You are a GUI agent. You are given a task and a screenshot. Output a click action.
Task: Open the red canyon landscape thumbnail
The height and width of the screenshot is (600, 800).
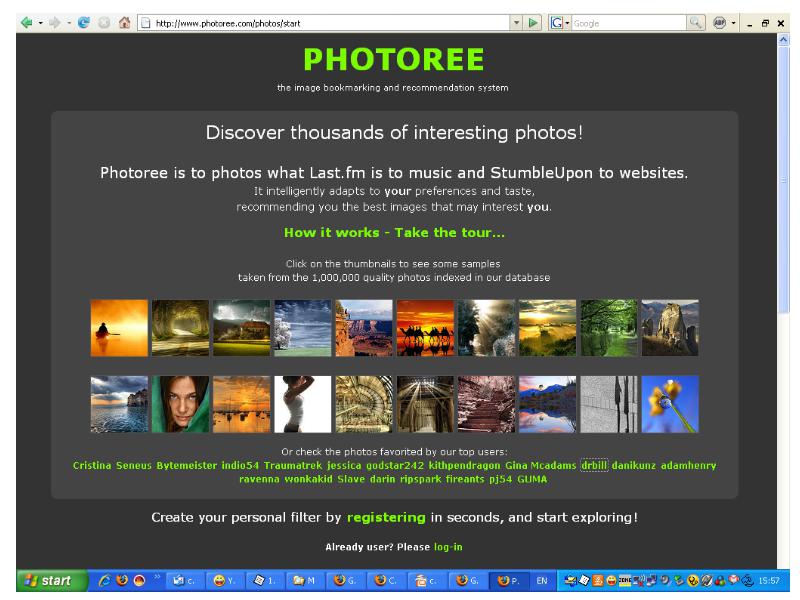click(x=364, y=328)
